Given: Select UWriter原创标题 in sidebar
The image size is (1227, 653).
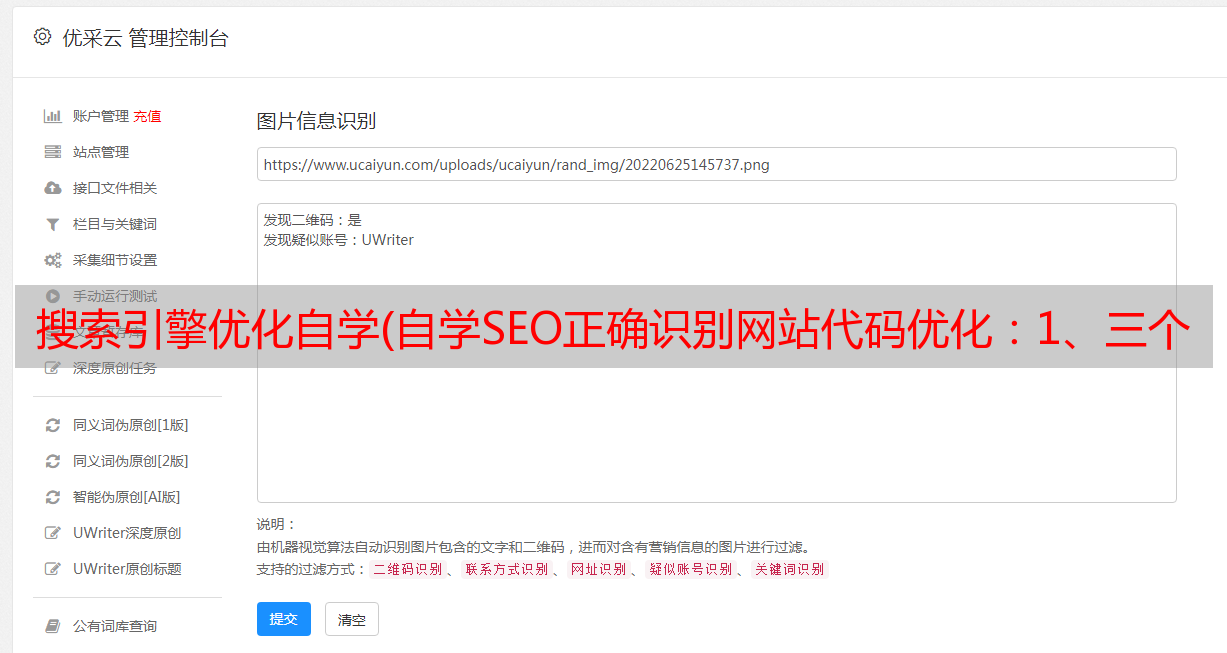Looking at the screenshot, I should 127,569.
